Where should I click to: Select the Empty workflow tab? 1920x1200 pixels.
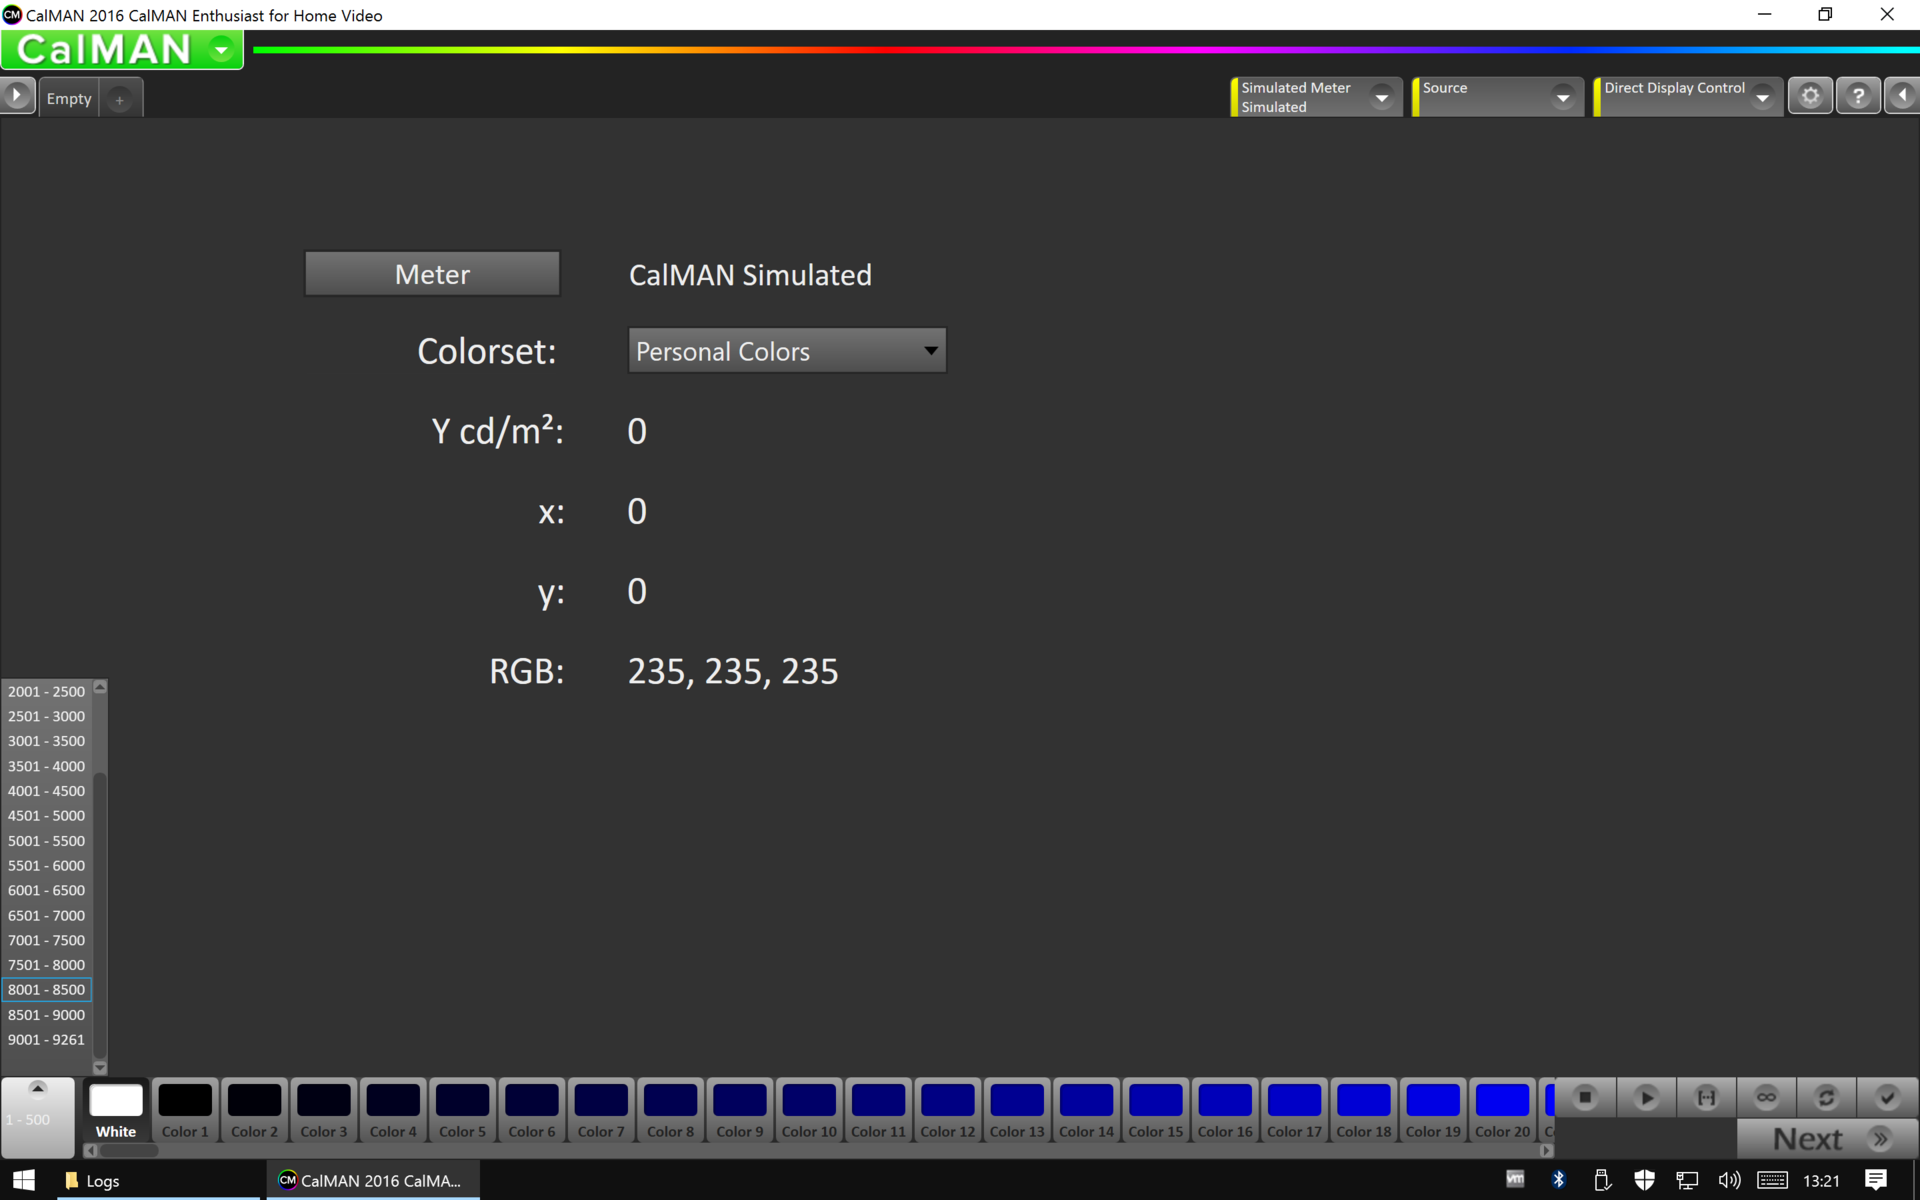pyautogui.click(x=69, y=98)
